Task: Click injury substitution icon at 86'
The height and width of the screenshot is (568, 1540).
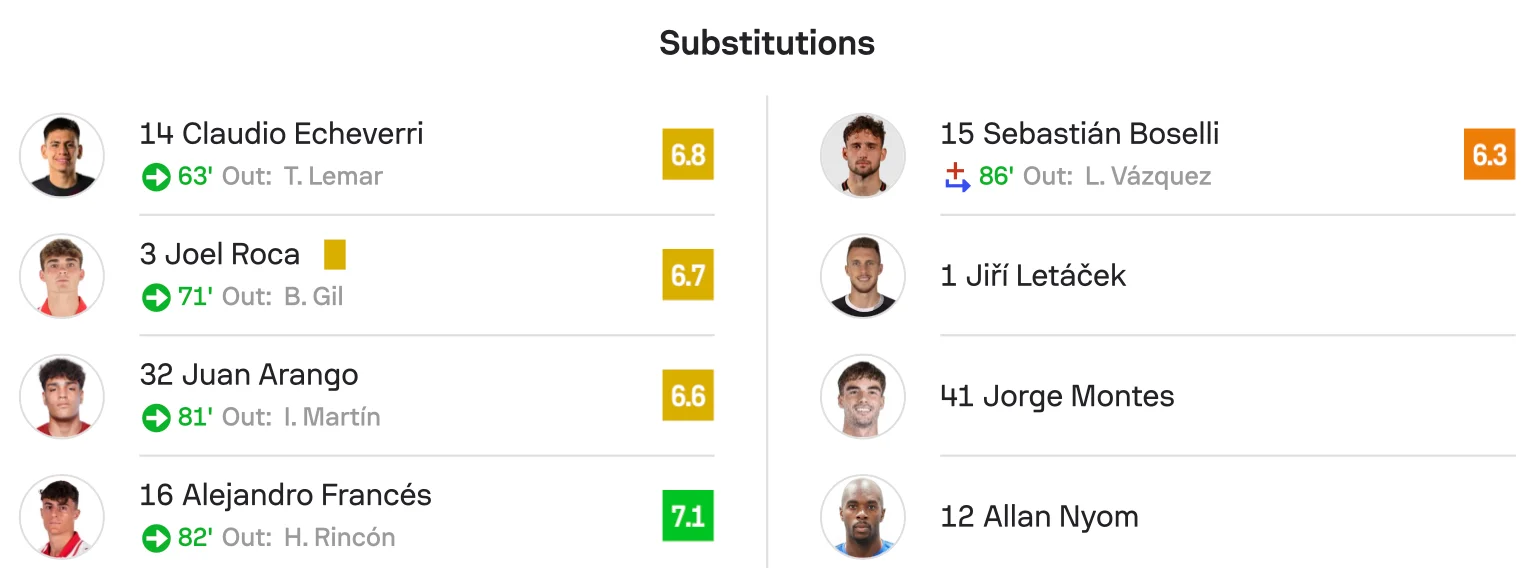Action: coord(957,178)
